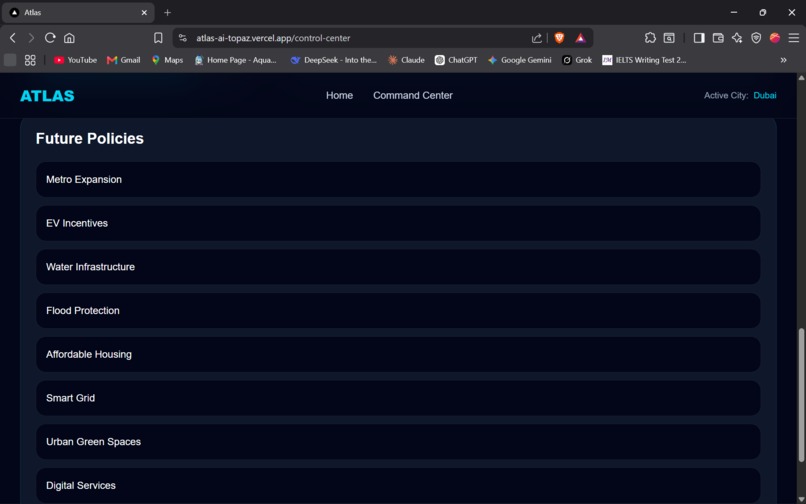
Task: Open the ChatGPT bookmark
Action: (456, 60)
